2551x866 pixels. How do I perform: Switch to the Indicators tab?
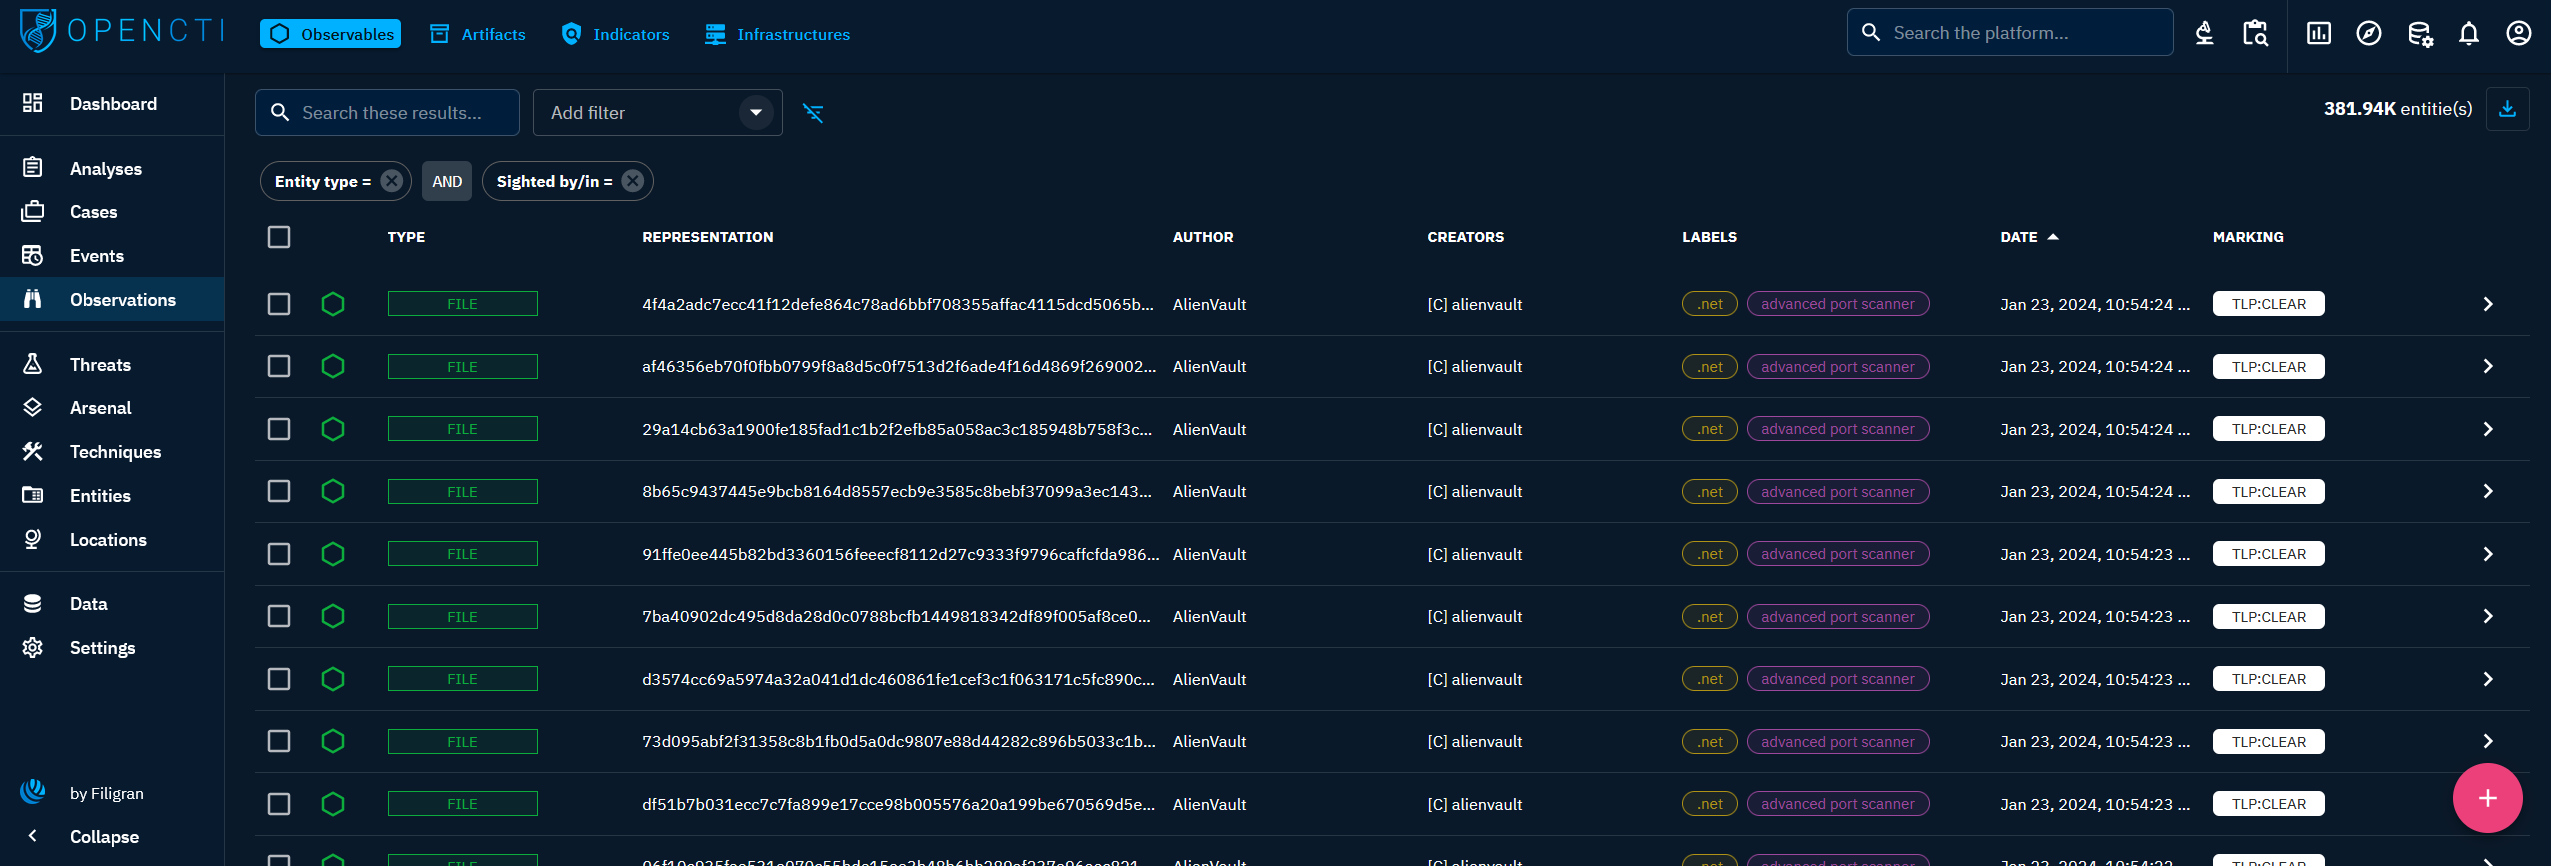pyautogui.click(x=616, y=34)
